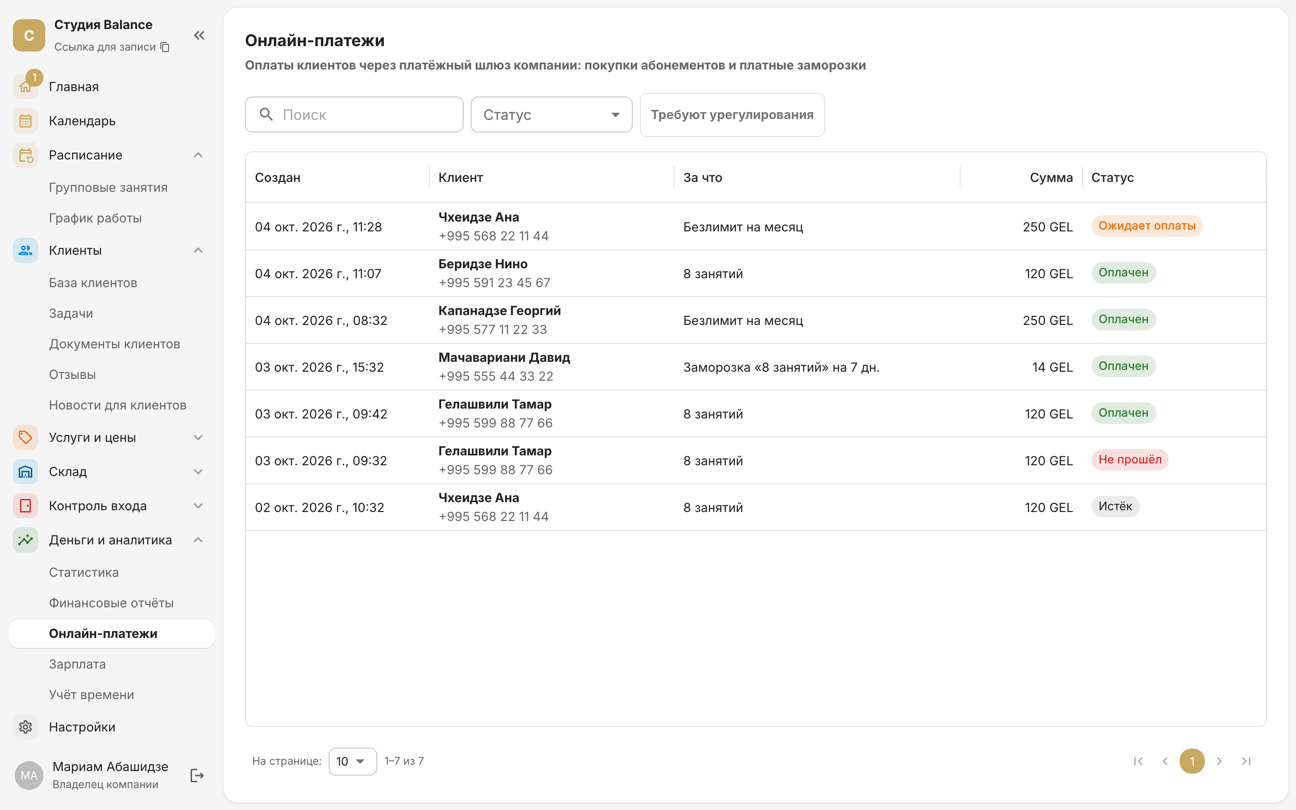
Task: Open the rows-per-page dropdown showing 10
Action: 352,761
